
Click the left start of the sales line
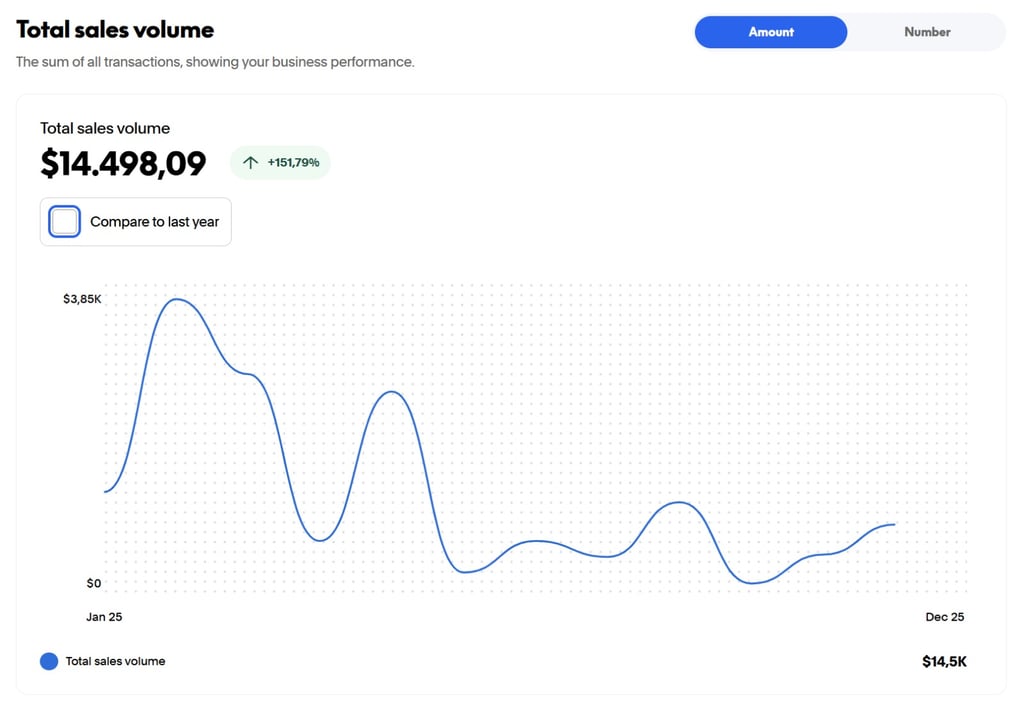(105, 491)
